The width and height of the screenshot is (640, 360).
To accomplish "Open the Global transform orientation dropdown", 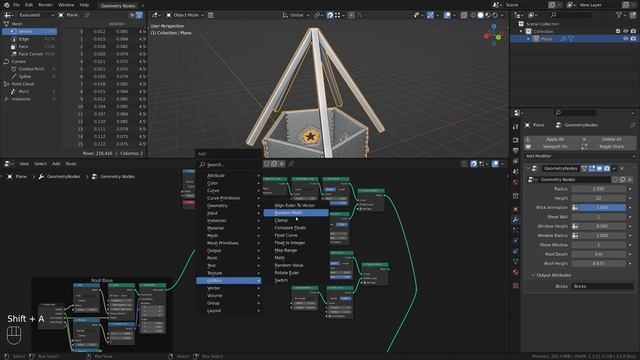I will [x=296, y=15].
